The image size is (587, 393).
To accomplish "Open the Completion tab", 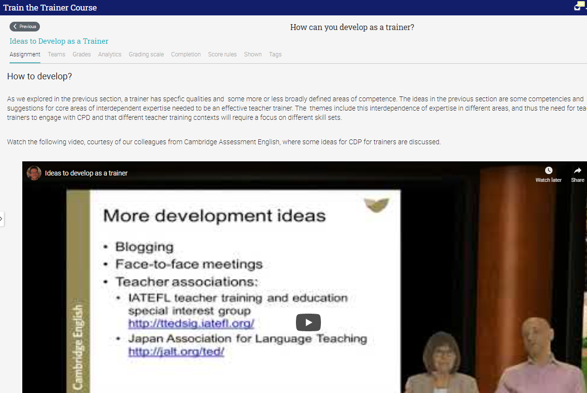I will tap(186, 55).
